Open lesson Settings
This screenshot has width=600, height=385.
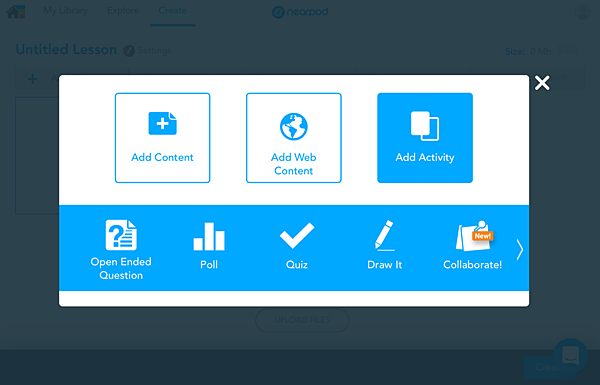pyautogui.click(x=148, y=51)
